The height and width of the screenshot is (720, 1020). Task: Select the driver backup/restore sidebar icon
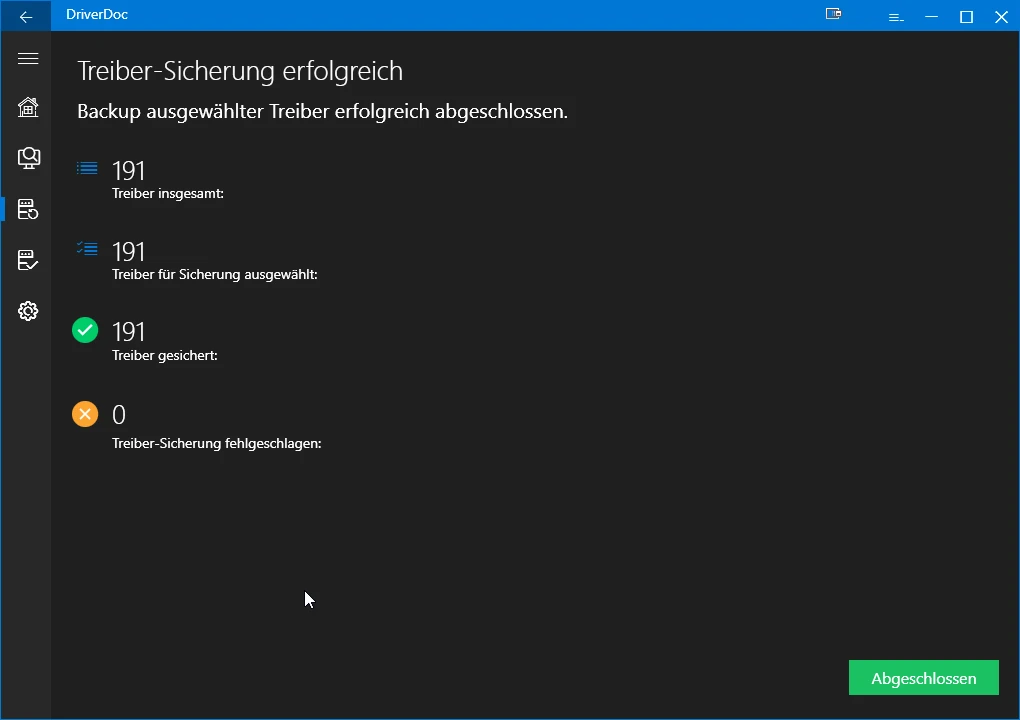[28, 209]
